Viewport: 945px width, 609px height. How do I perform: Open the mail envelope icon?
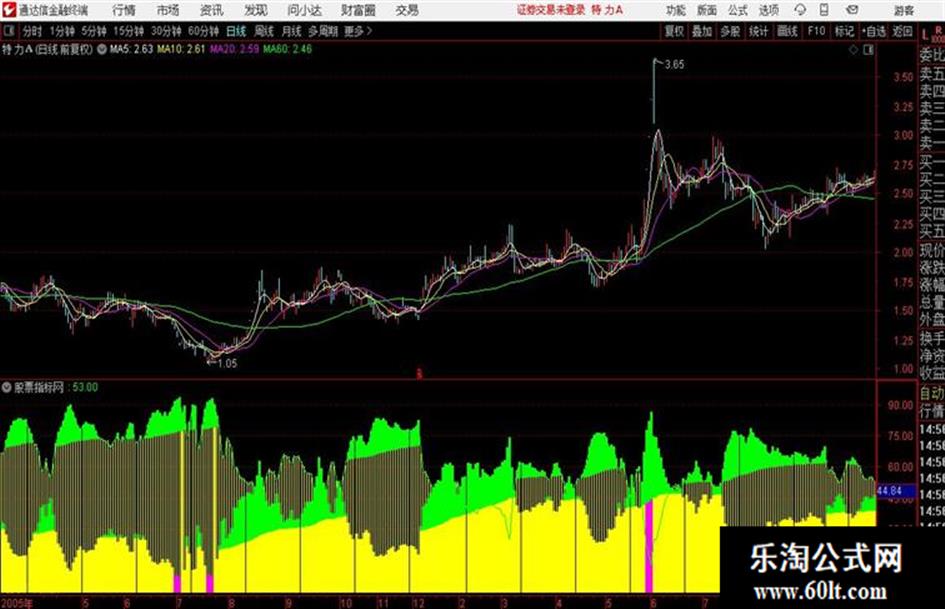point(852,10)
